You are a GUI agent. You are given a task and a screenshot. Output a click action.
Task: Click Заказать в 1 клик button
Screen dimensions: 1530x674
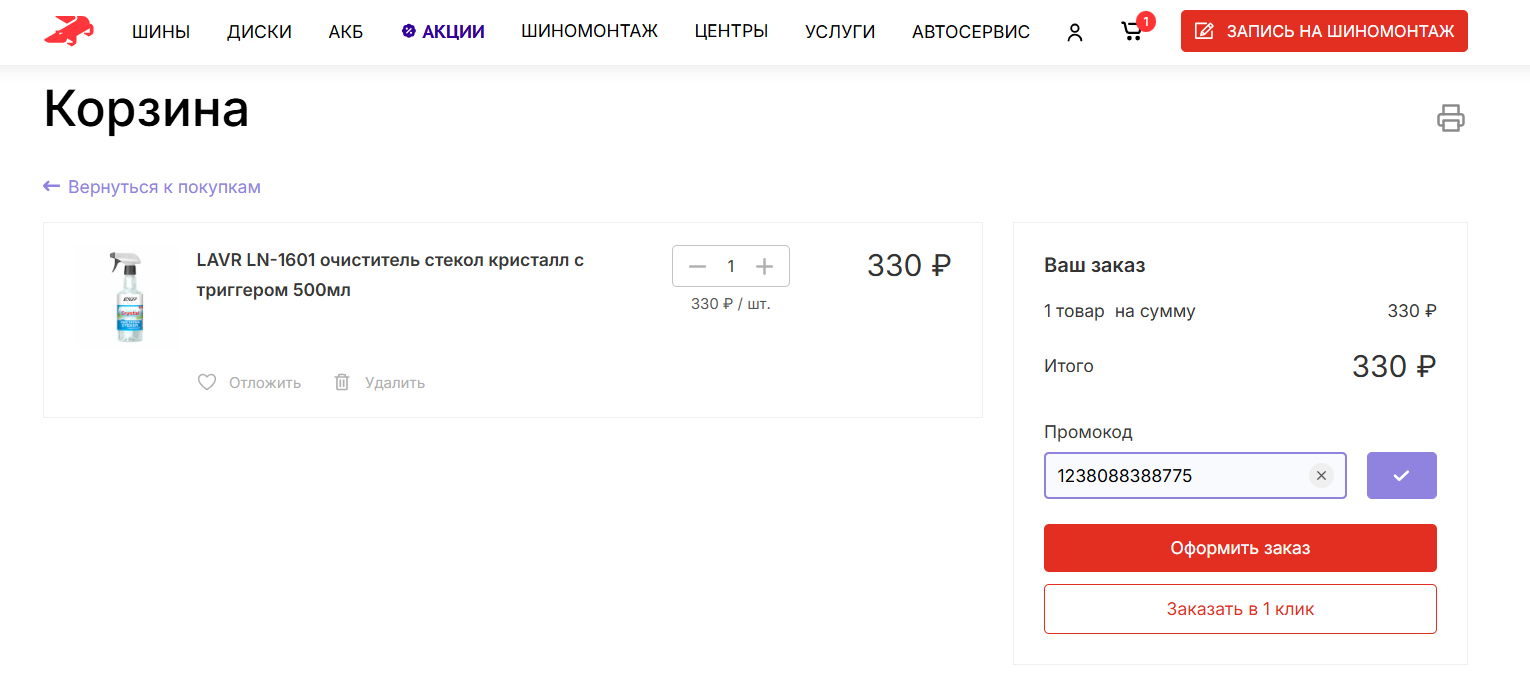pyautogui.click(x=1240, y=609)
